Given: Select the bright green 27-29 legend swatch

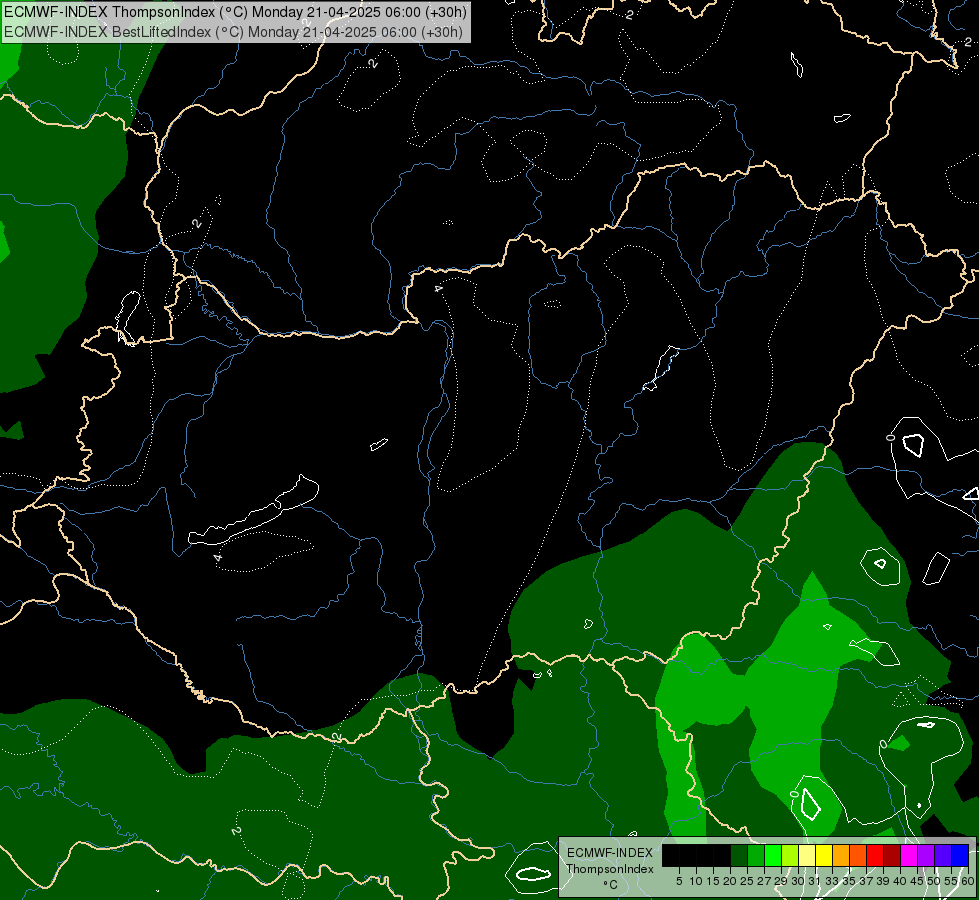Looking at the screenshot, I should click(773, 855).
